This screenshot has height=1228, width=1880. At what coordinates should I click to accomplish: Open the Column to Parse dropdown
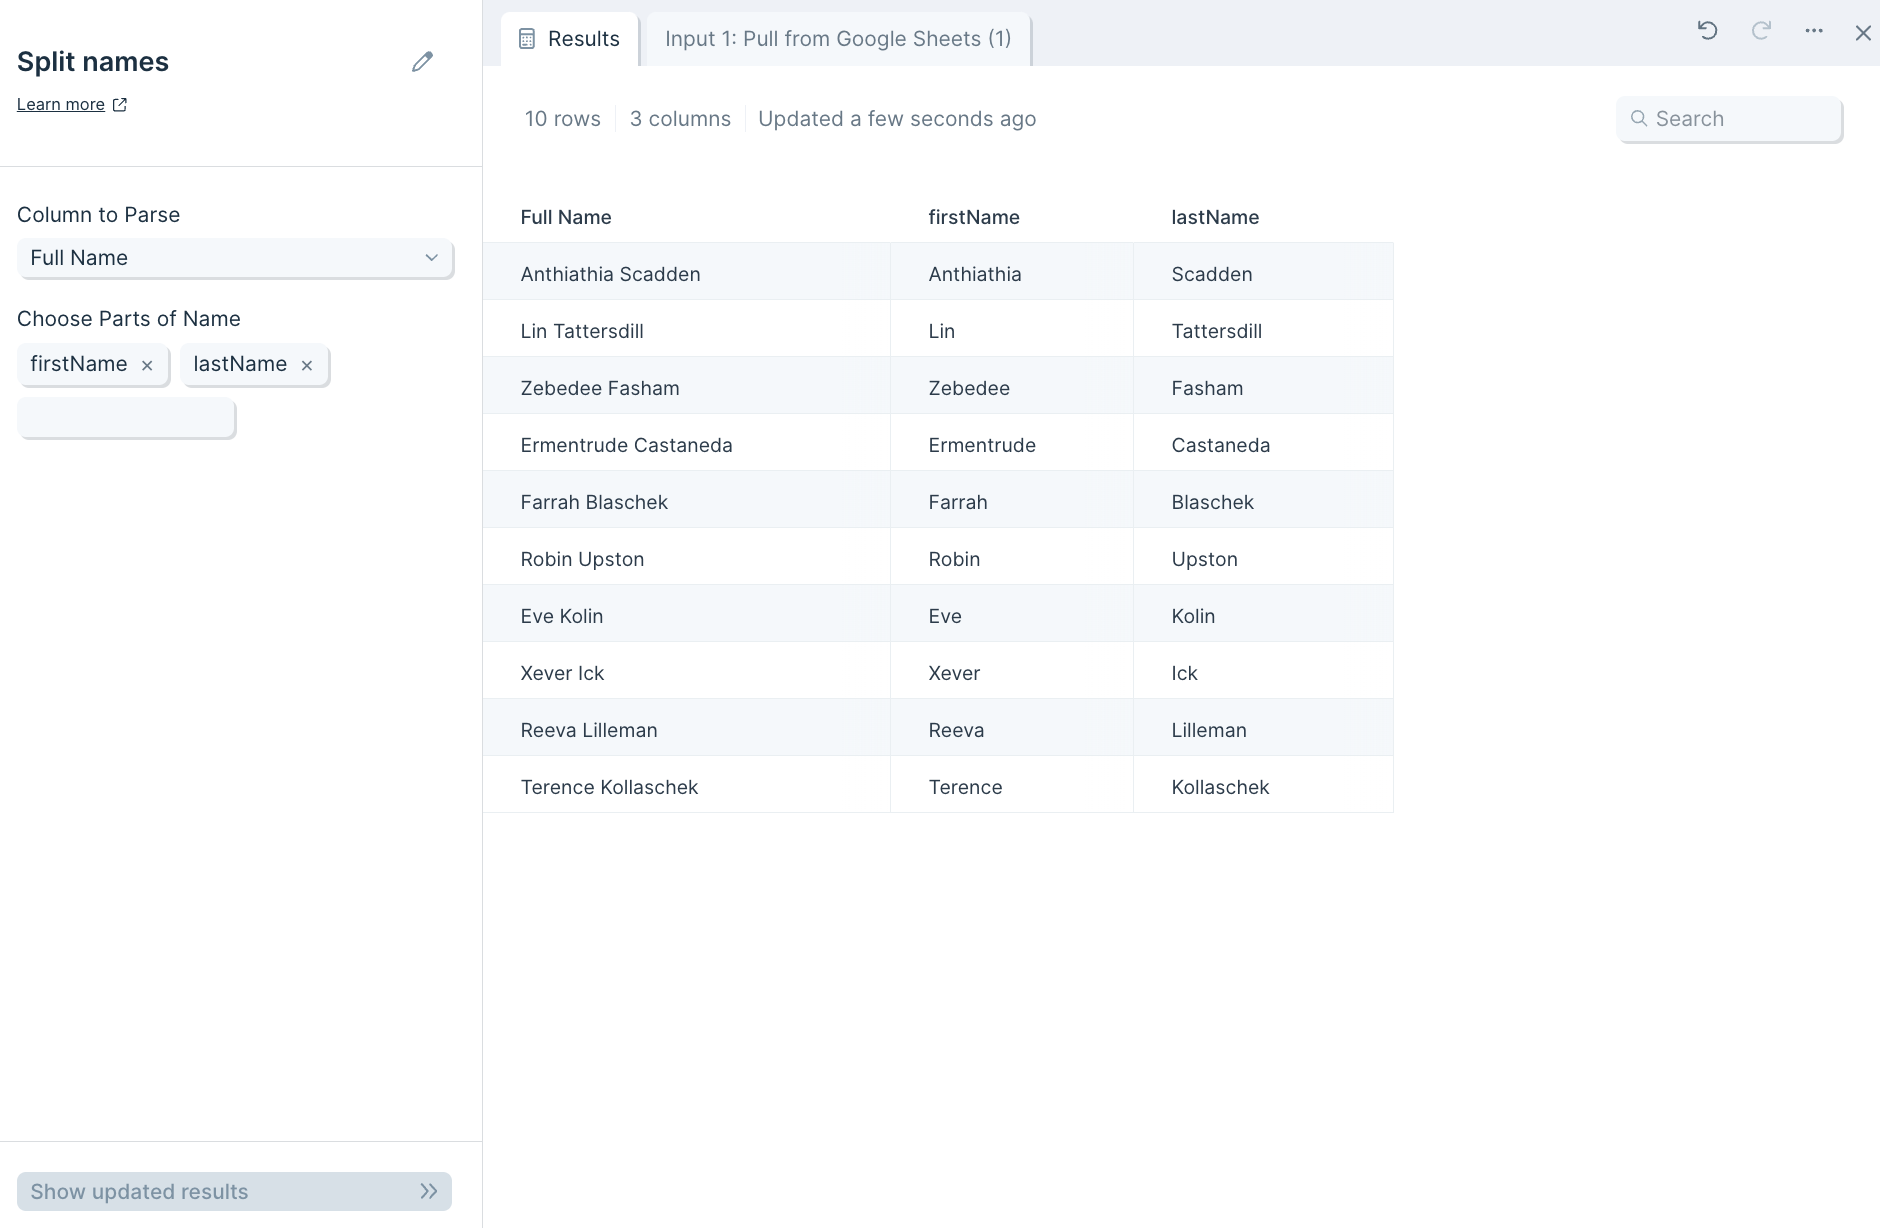pyautogui.click(x=235, y=258)
